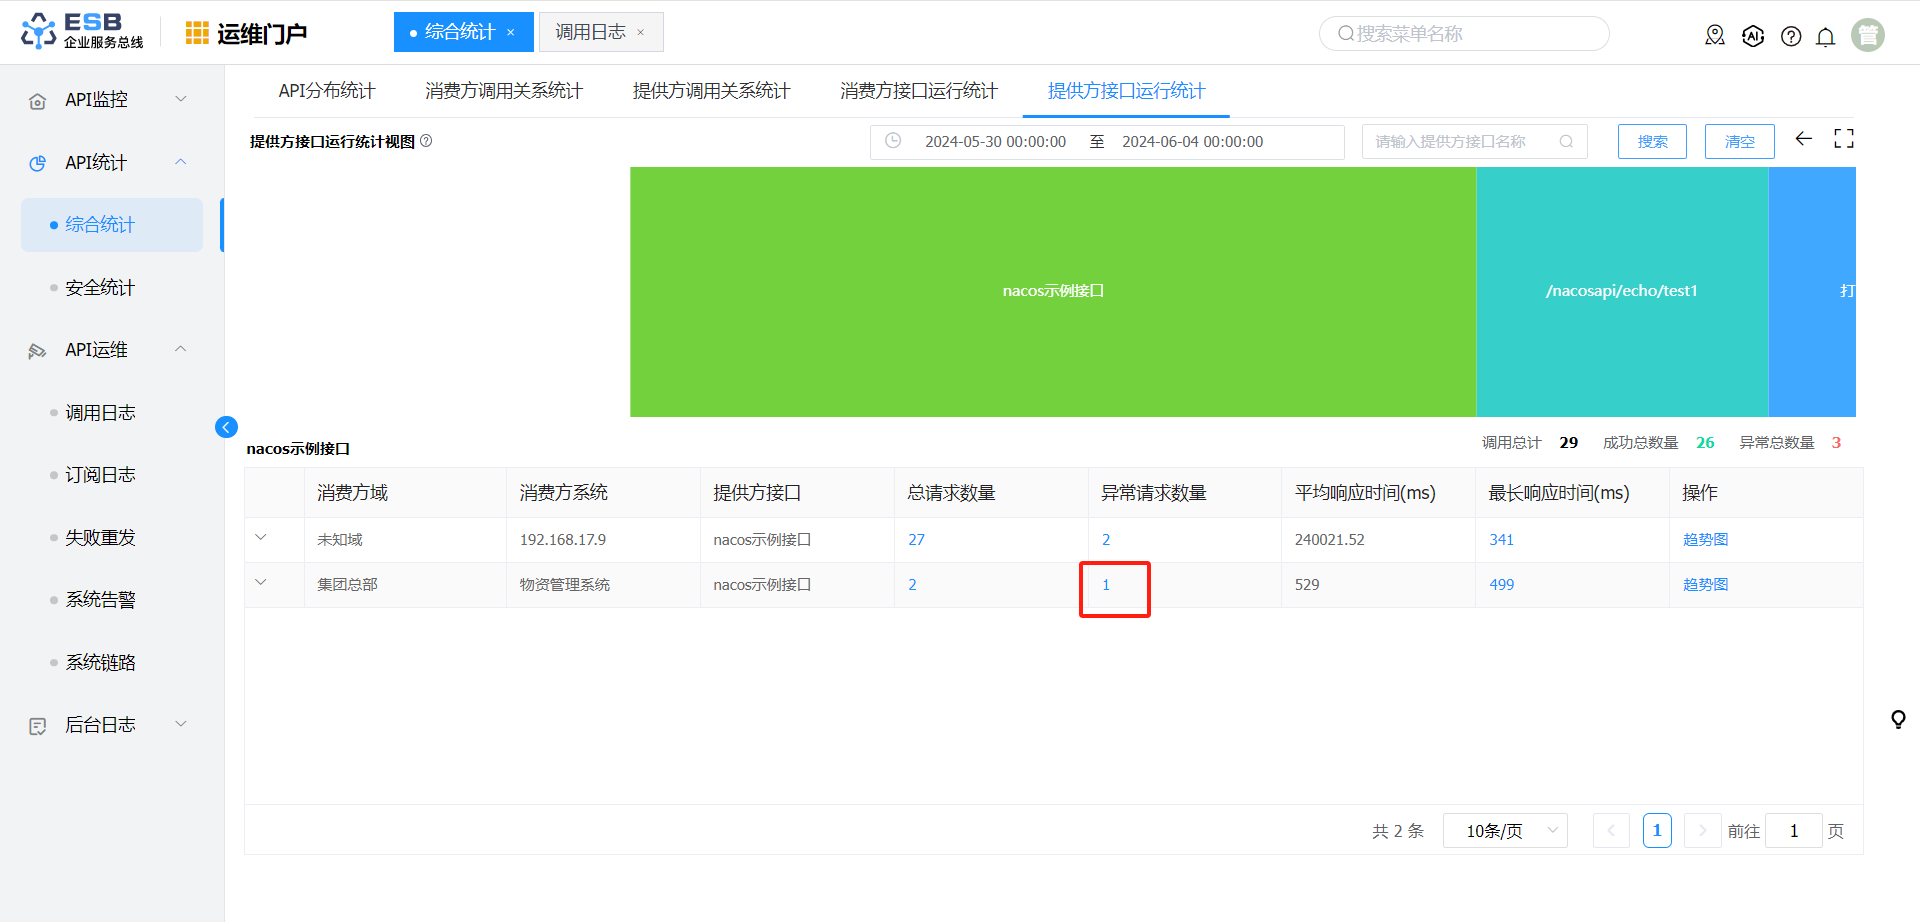This screenshot has height=922, width=1920.
Task: Click the back arrow icon near search
Action: (x=1804, y=139)
